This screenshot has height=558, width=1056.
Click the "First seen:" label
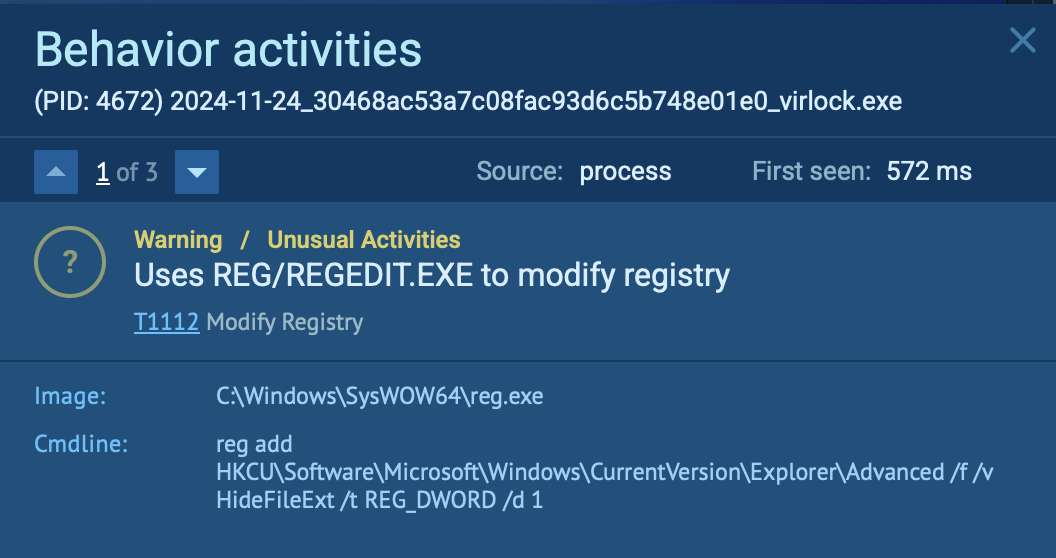812,172
